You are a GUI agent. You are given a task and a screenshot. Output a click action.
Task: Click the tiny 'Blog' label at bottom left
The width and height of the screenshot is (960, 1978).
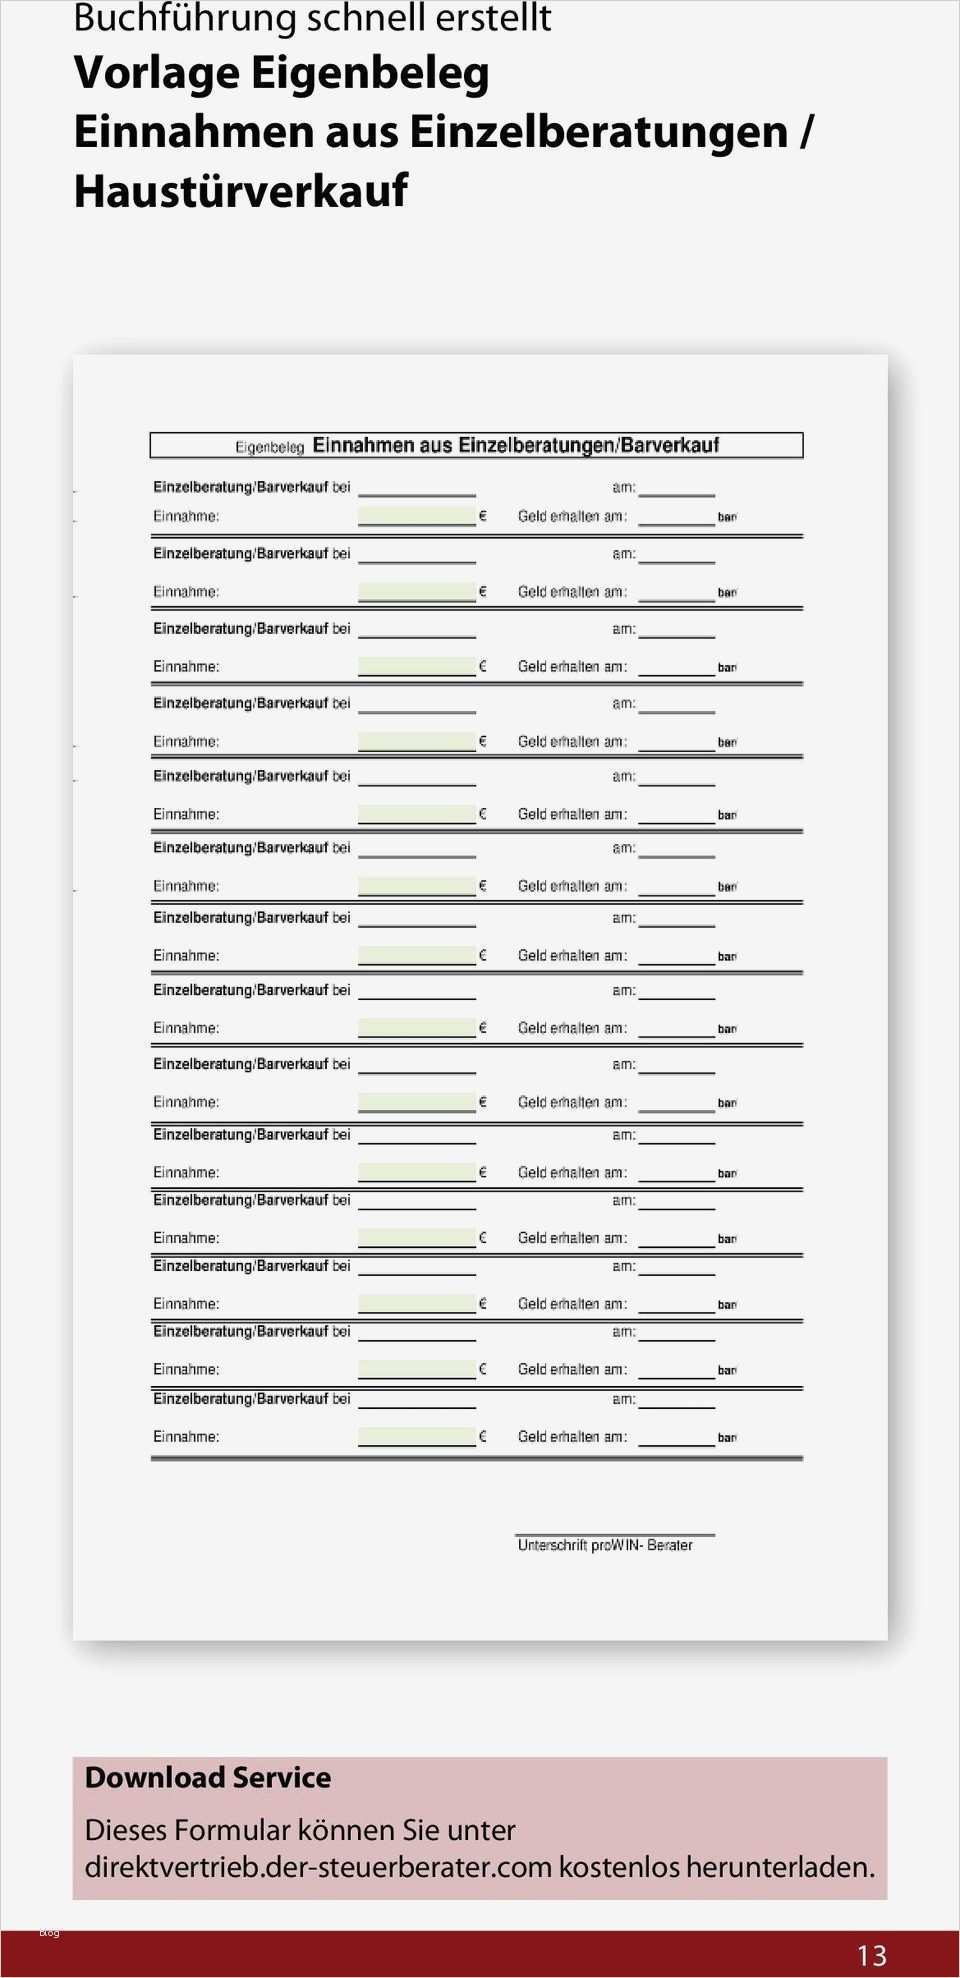pos(49,1933)
